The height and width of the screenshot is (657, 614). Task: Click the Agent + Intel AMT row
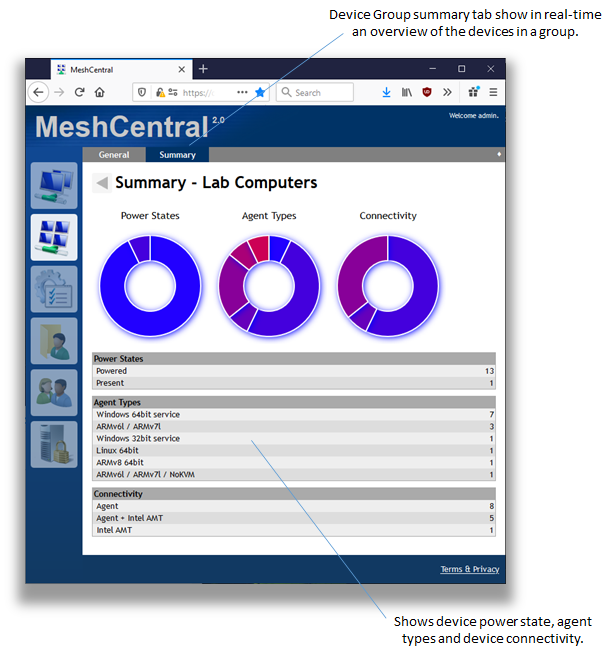[x=294, y=518]
